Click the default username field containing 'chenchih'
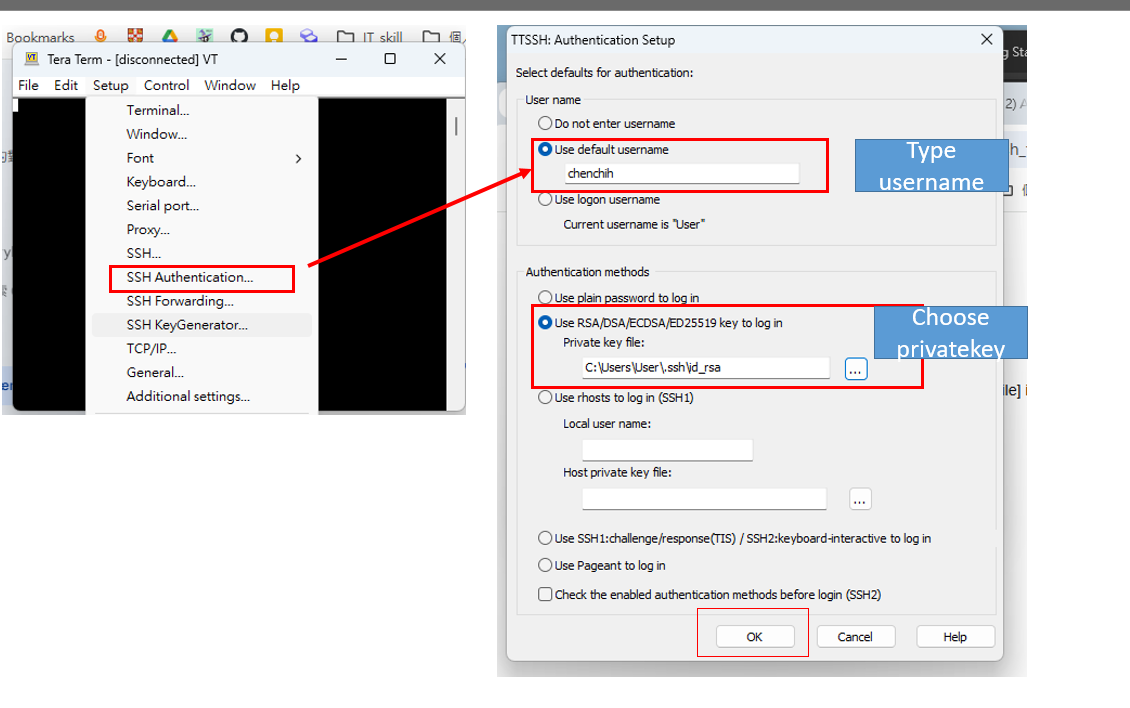 click(682, 174)
